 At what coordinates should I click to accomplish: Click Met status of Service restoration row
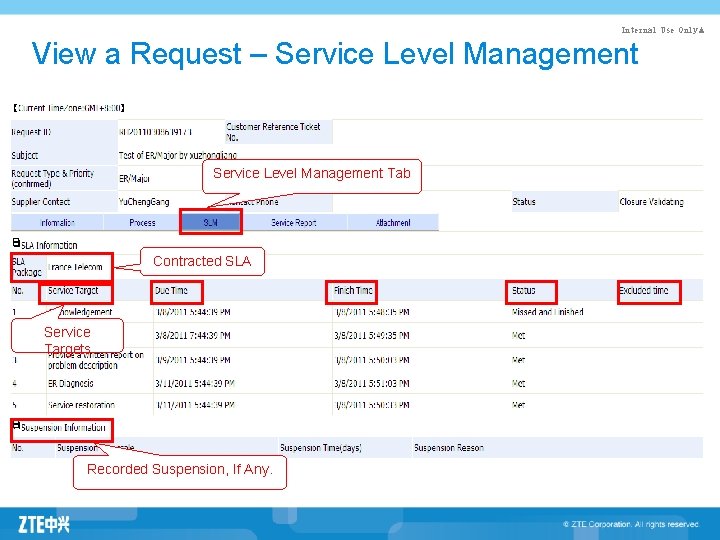click(x=518, y=405)
